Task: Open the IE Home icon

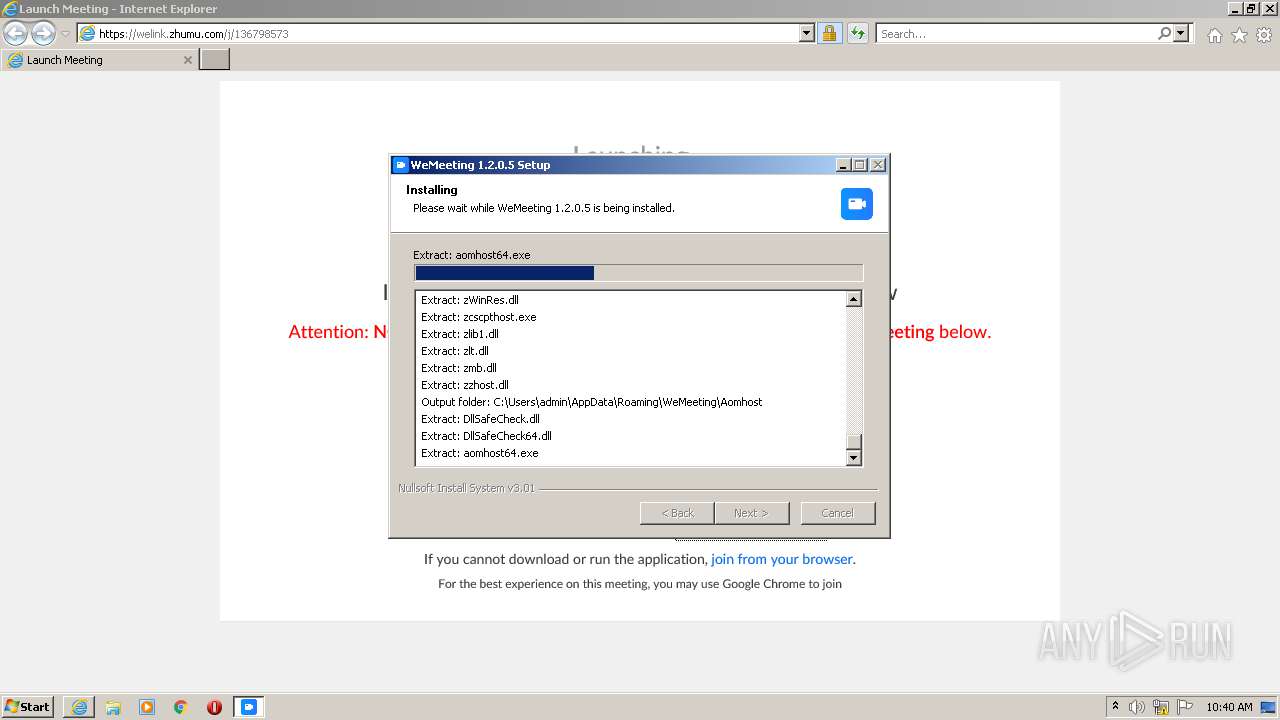Action: pos(1214,35)
